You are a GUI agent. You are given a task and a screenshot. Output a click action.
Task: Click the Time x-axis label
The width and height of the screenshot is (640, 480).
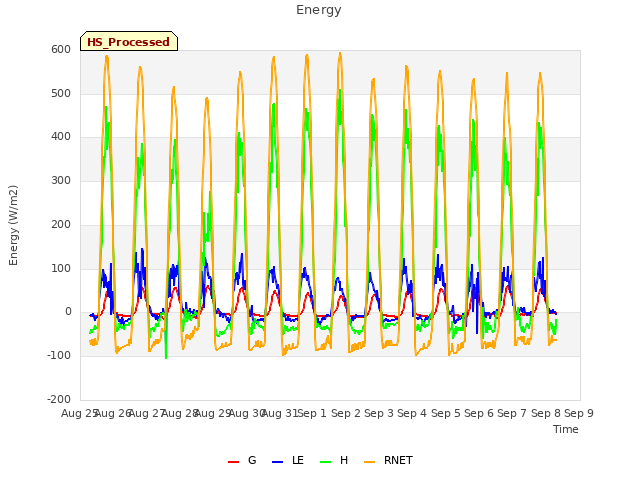565,429
